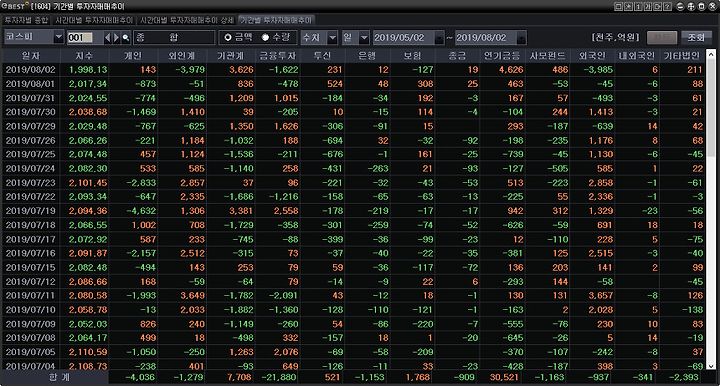Click total value 30,521
The height and width of the screenshot is (386, 720).
pos(504,377)
